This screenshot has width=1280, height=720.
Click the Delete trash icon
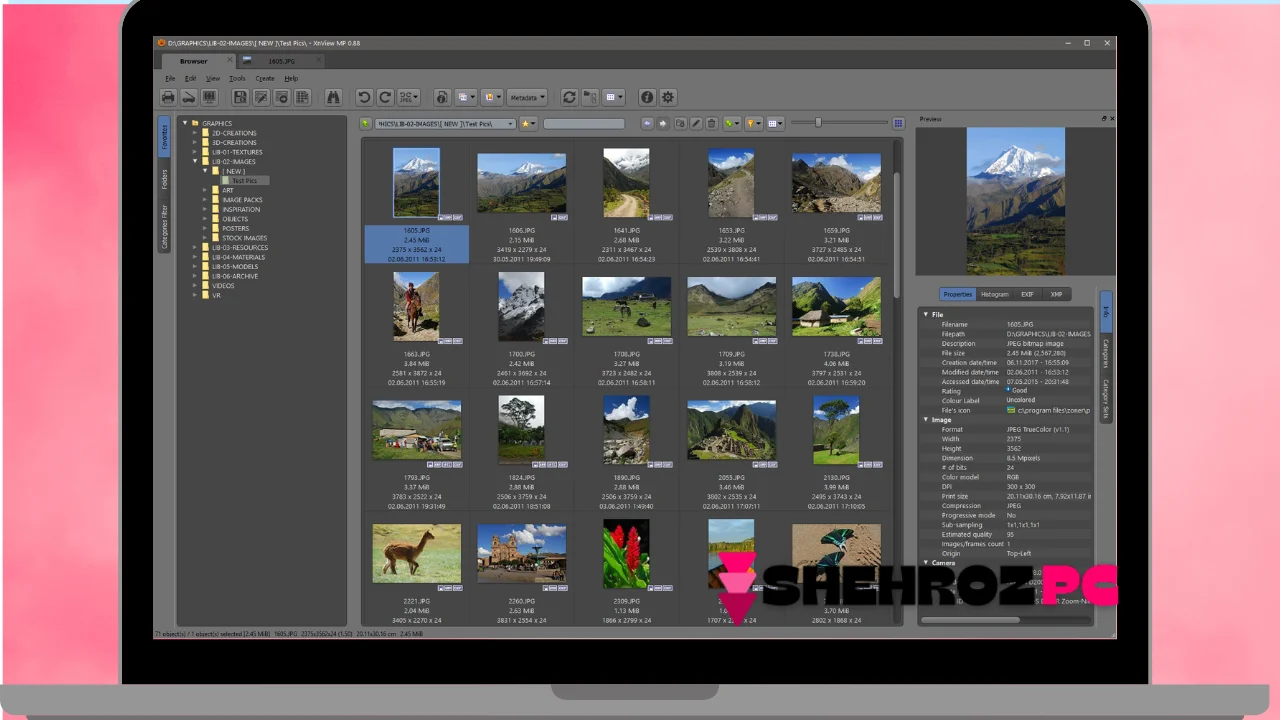pyautogui.click(x=712, y=123)
